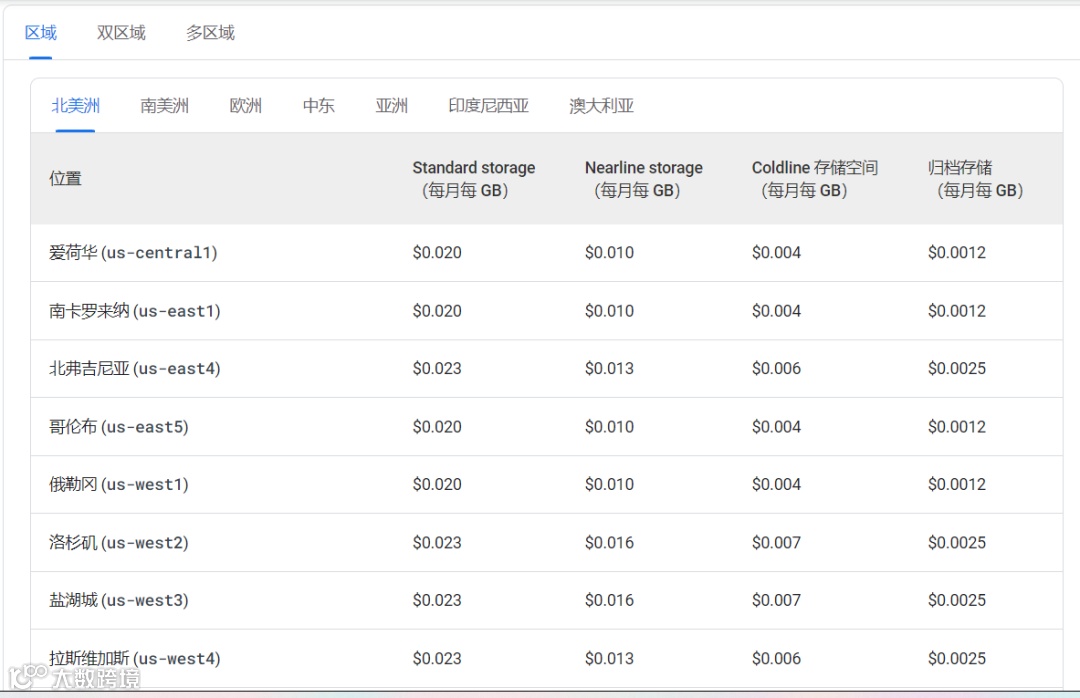Select the 爱荷华 (us-central1) row label
The height and width of the screenshot is (698, 1080).
[133, 253]
